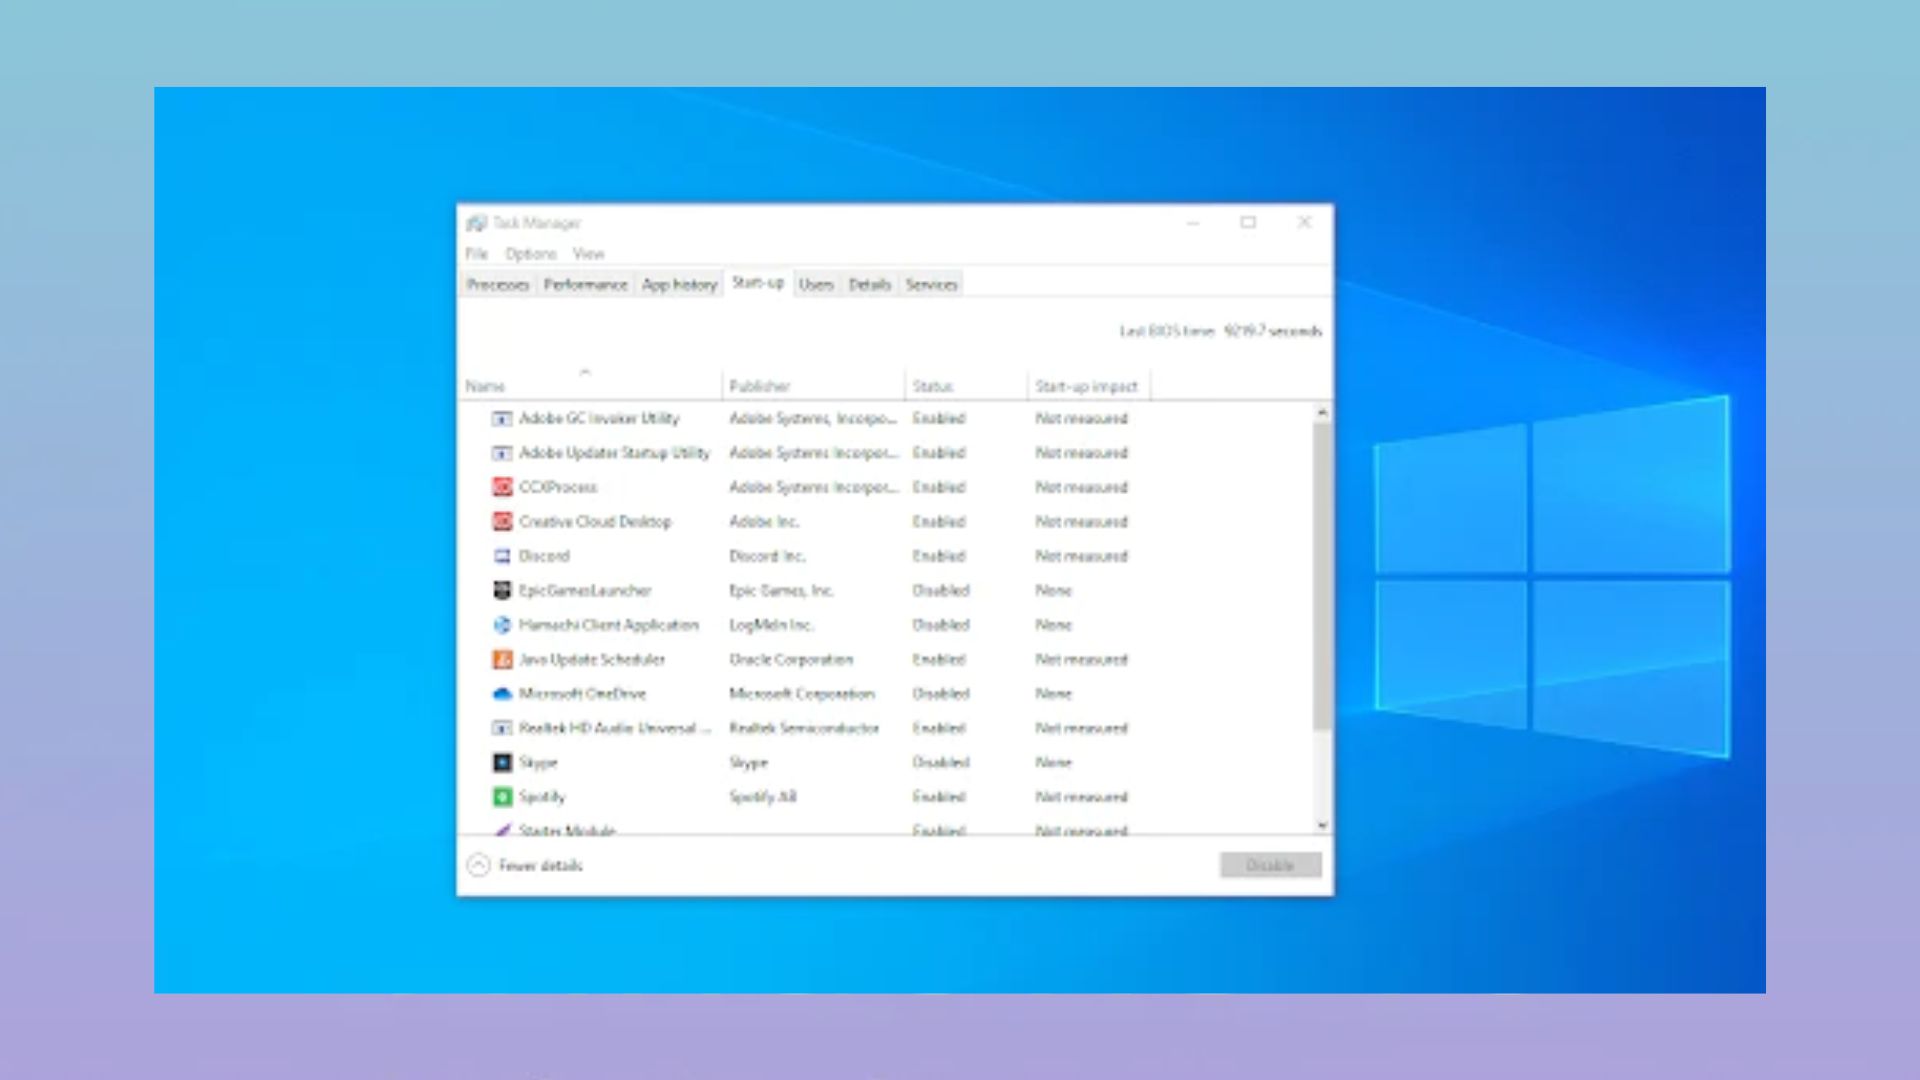Screen dimensions: 1920x1080
Task: Select the Java Update Scheduler row name
Action: point(592,659)
